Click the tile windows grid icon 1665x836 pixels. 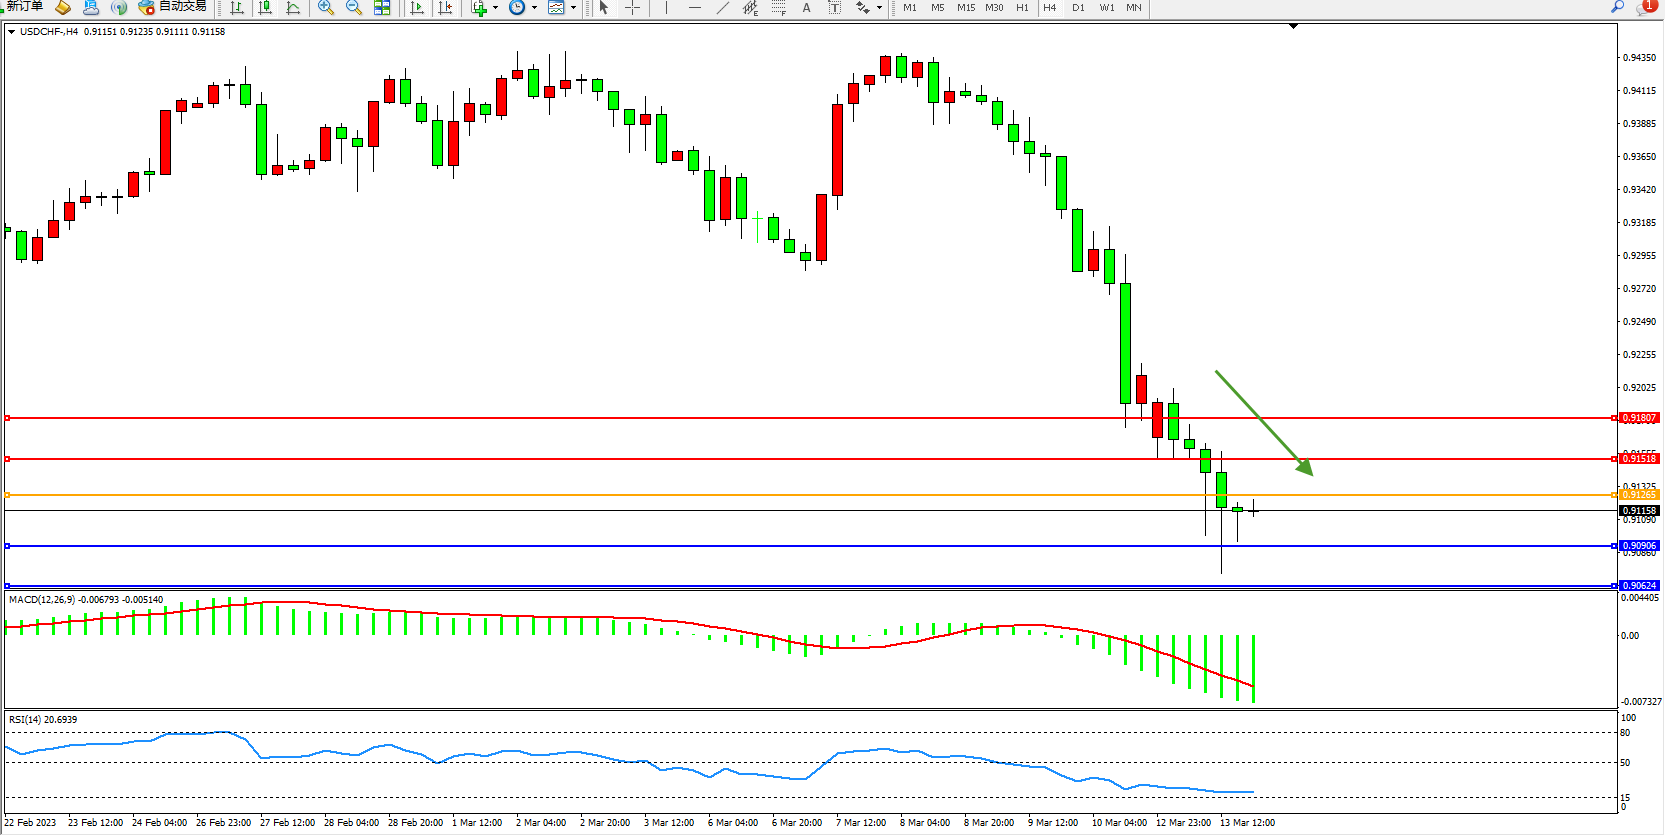click(382, 7)
